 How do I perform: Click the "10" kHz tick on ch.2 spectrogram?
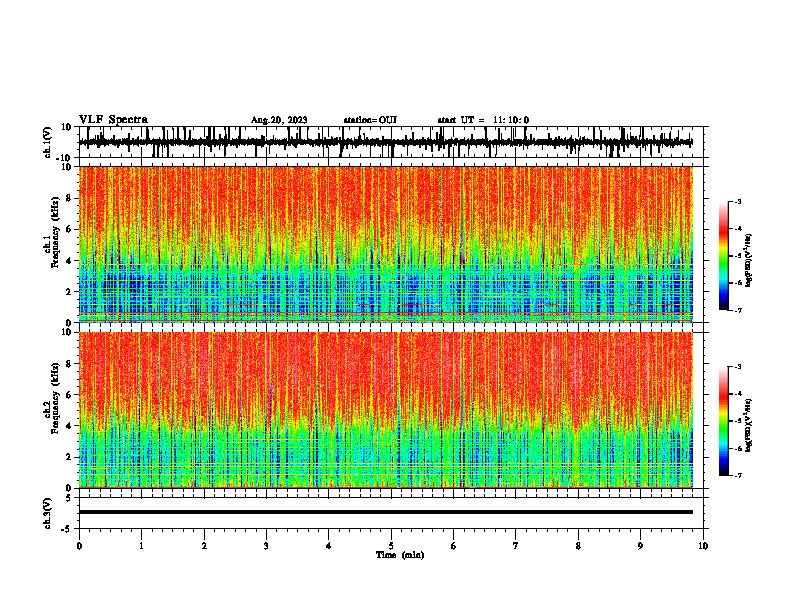67,332
